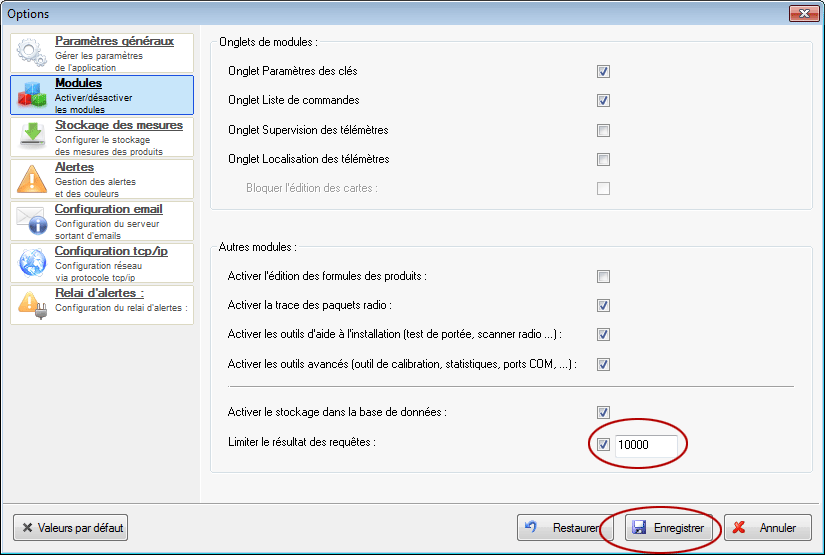This screenshot has width=825, height=555.
Task: Cancel changes via the Annuler label
Action: point(778,528)
